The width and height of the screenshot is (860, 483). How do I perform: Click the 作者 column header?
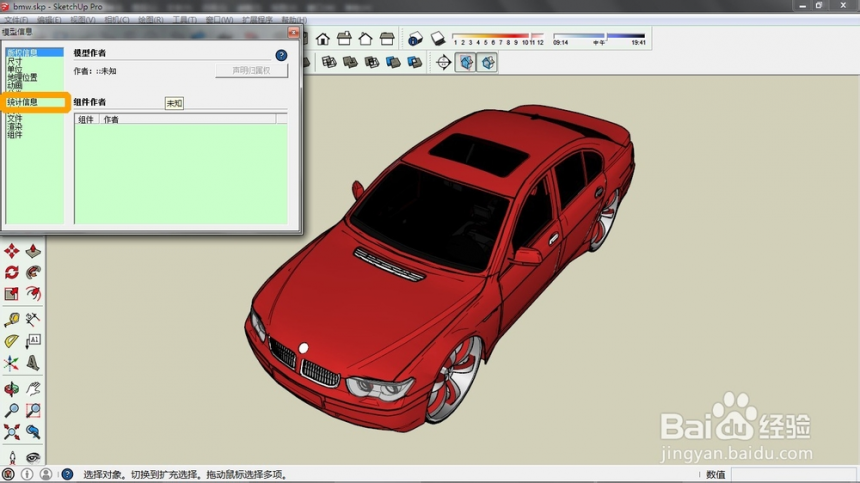point(188,119)
